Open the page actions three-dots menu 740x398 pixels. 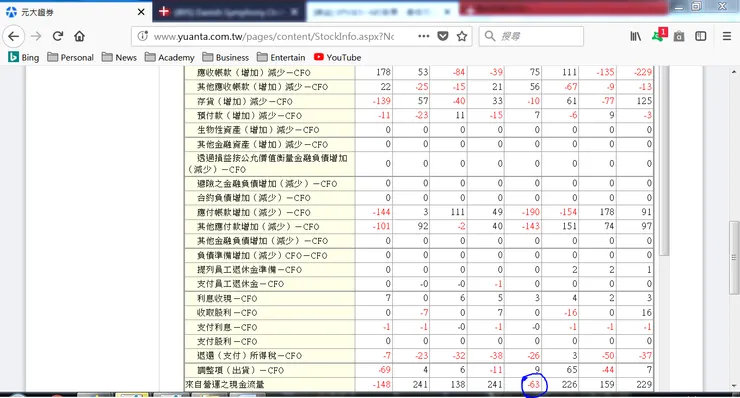[423, 36]
